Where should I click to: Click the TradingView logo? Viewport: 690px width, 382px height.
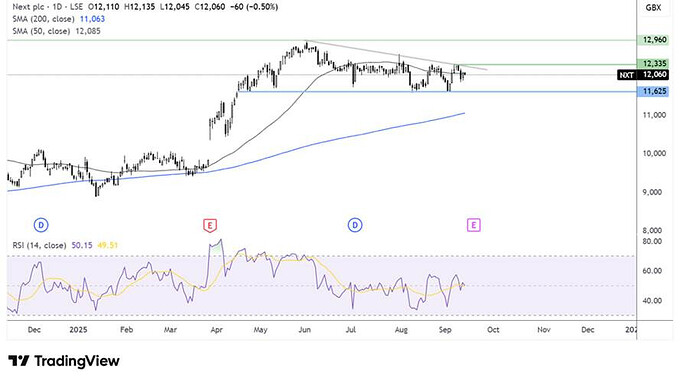pos(64,361)
